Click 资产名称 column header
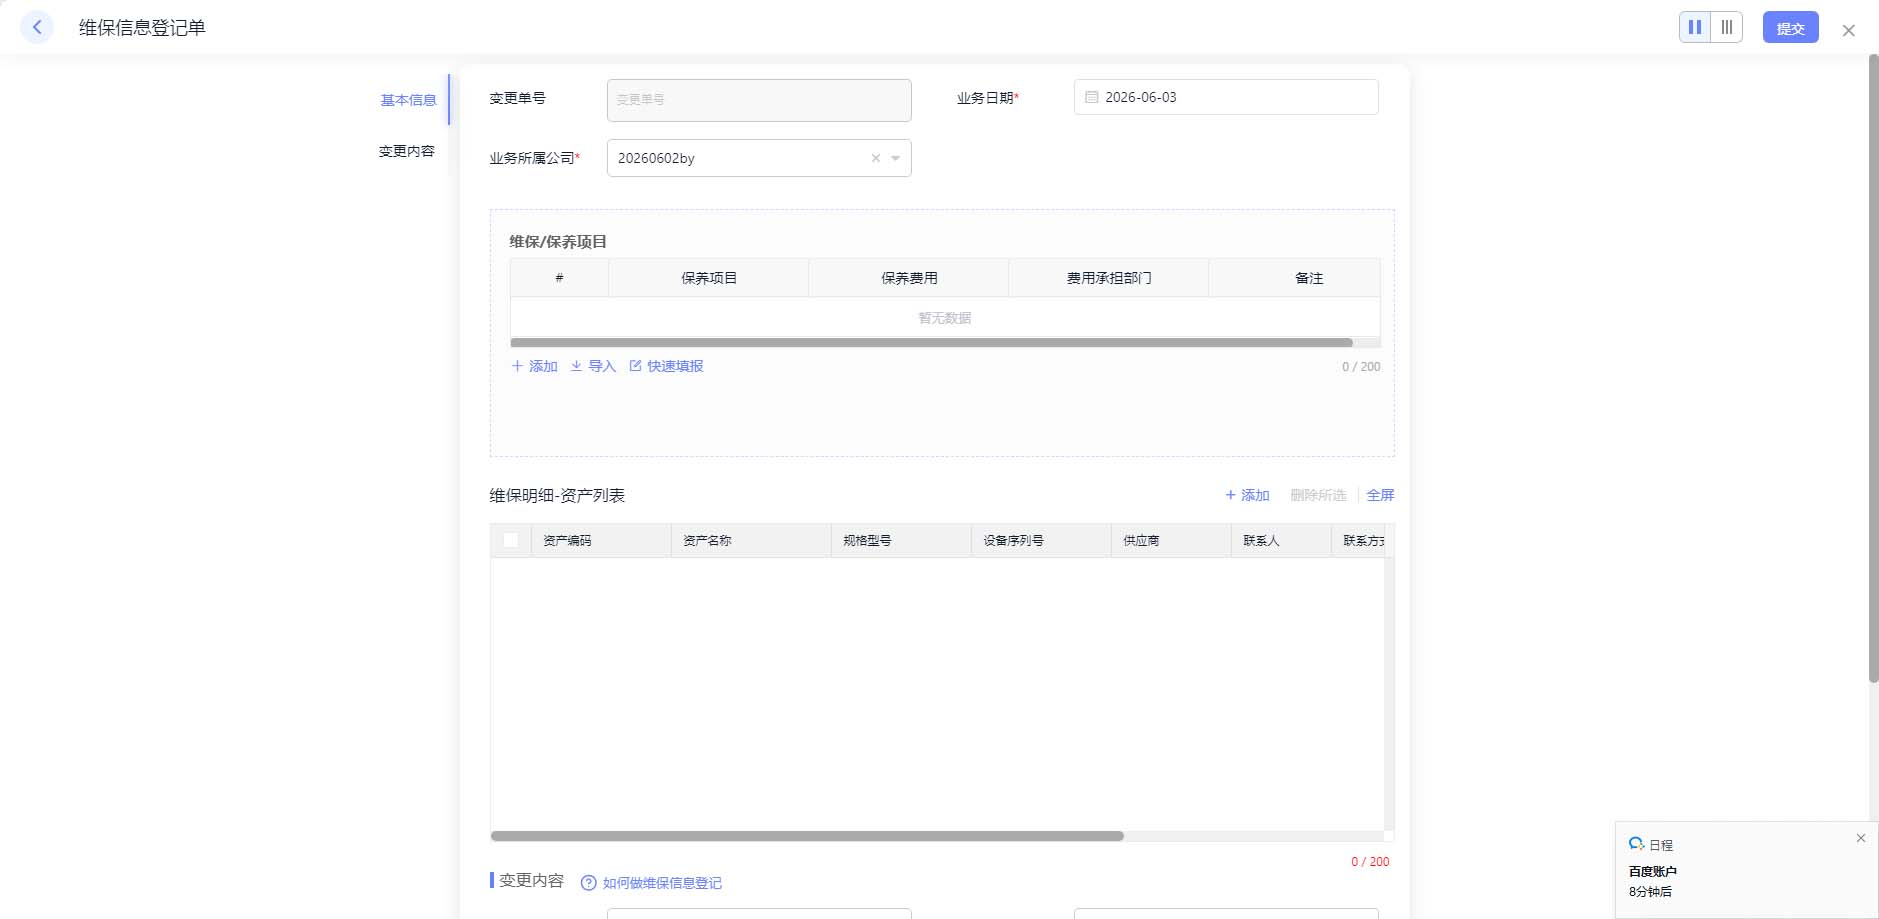 click(x=751, y=540)
